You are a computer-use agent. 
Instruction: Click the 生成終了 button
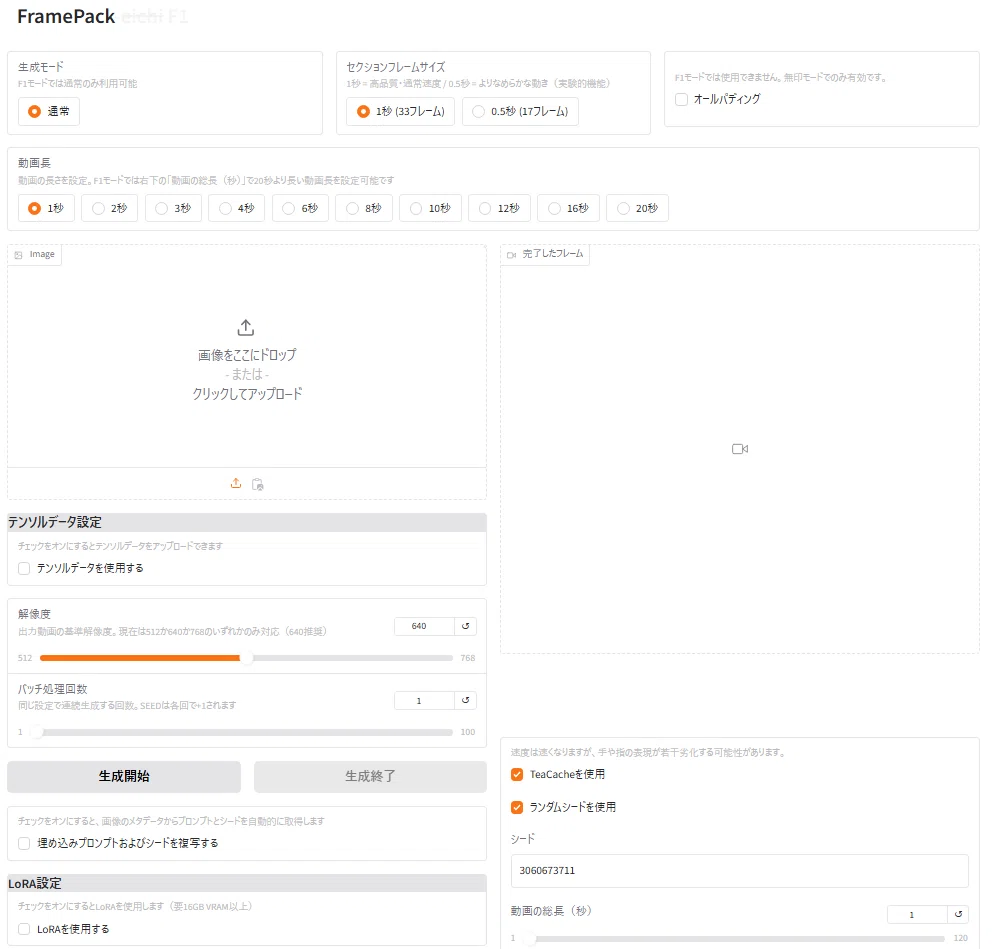370,776
